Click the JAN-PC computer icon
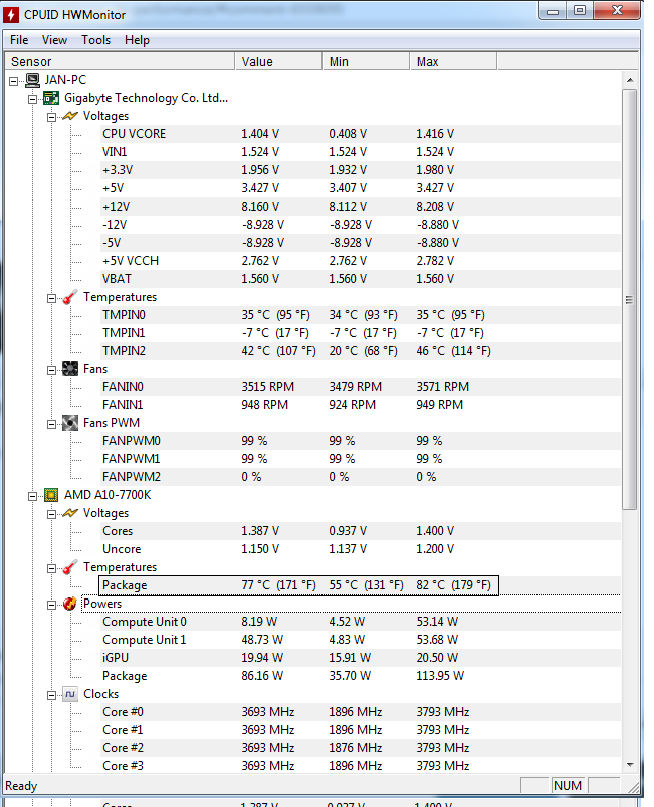Image resolution: width=654 pixels, height=807 pixels. [x=32, y=80]
